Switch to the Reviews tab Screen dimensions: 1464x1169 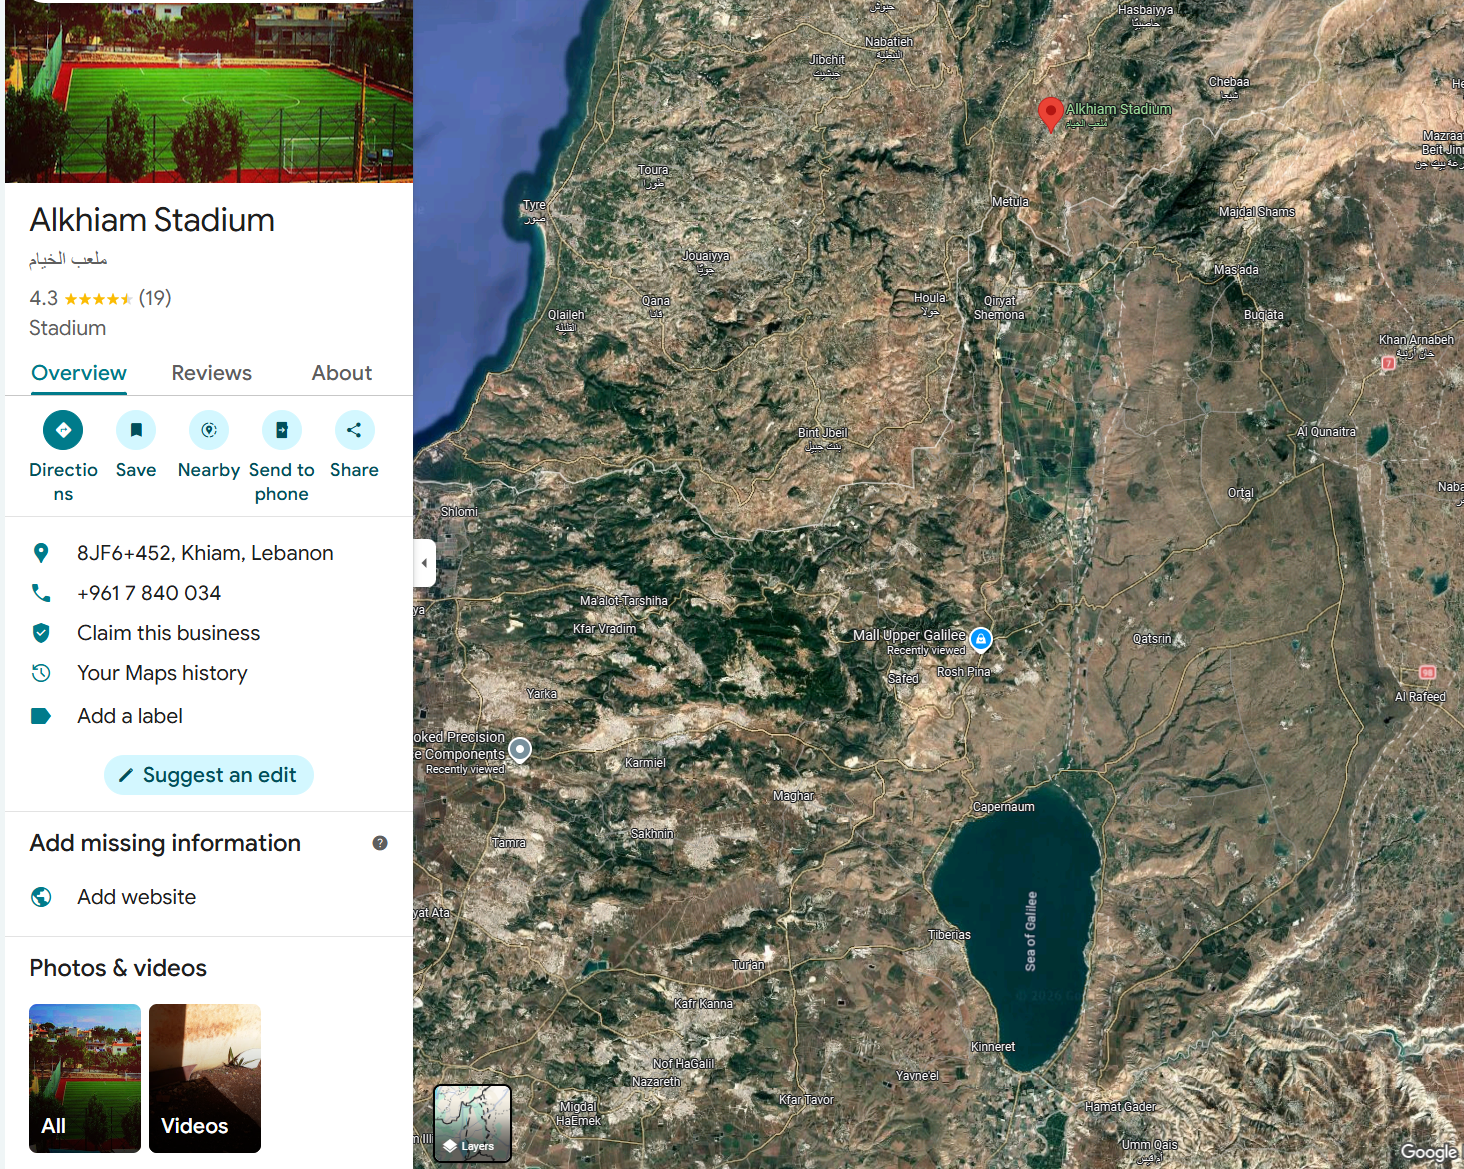point(211,373)
